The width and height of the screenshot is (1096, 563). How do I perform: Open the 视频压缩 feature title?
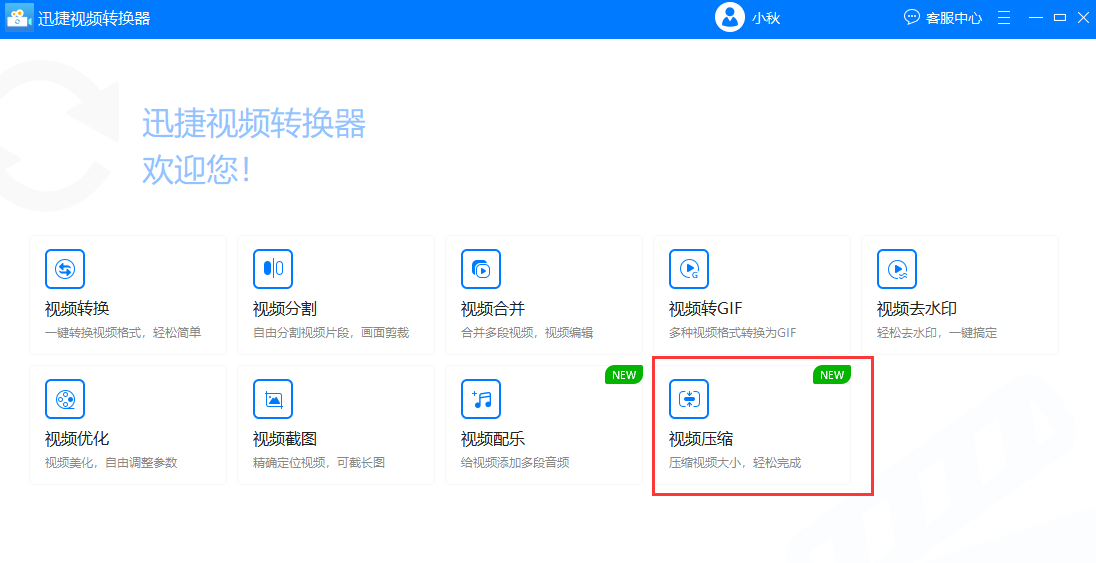coord(701,439)
